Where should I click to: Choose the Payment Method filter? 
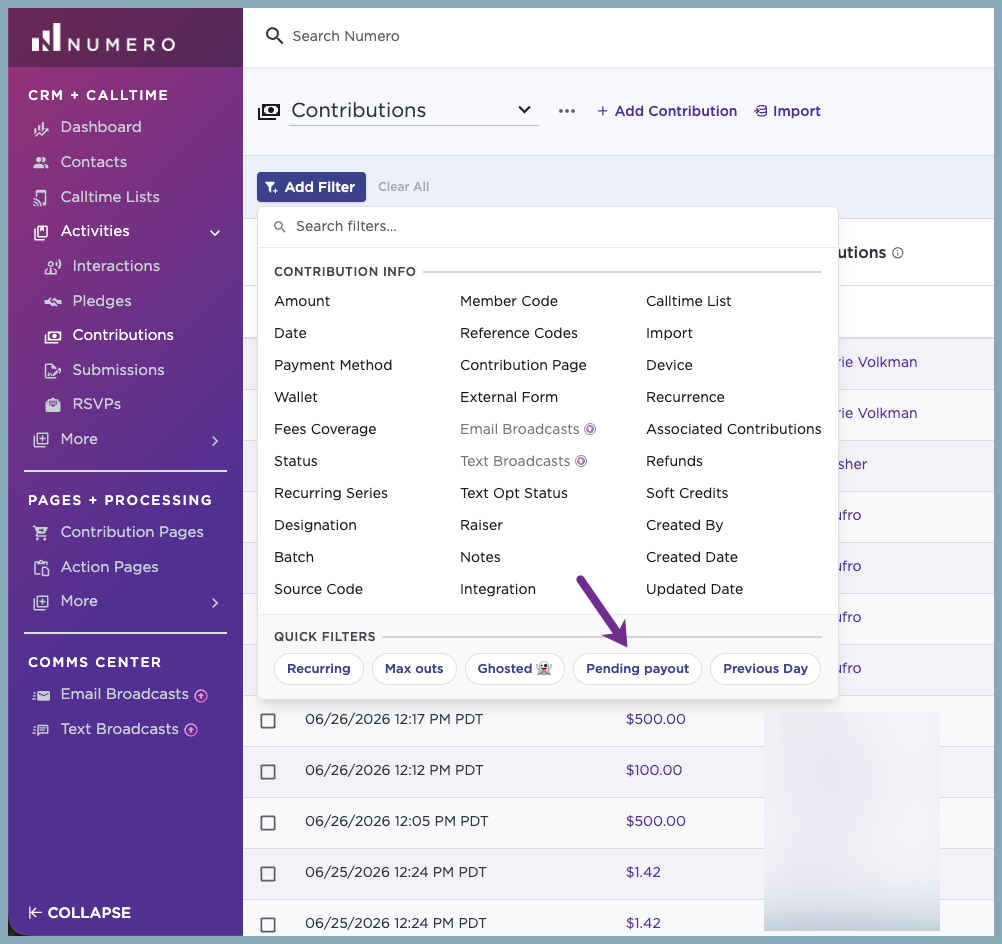point(333,365)
